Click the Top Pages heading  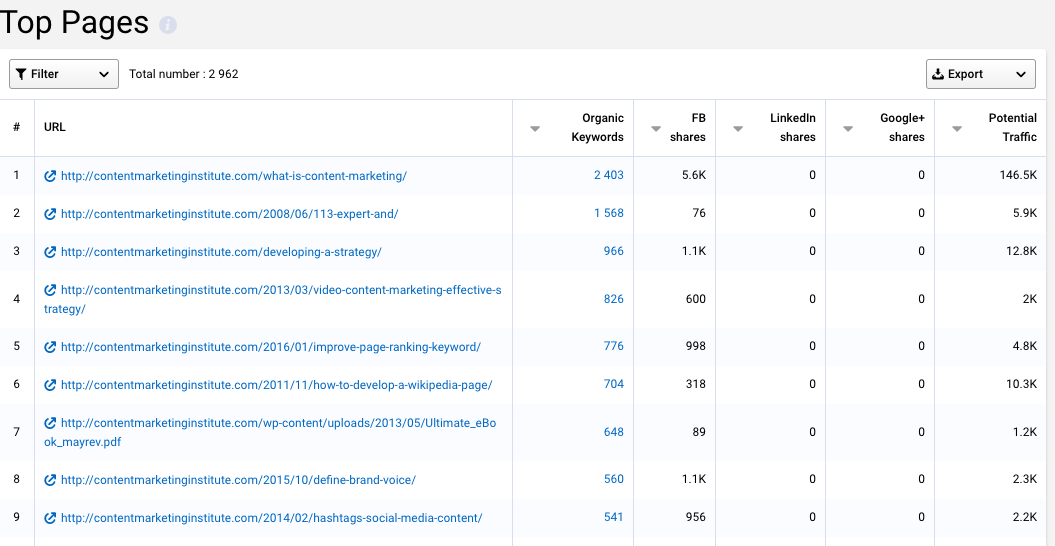[74, 22]
